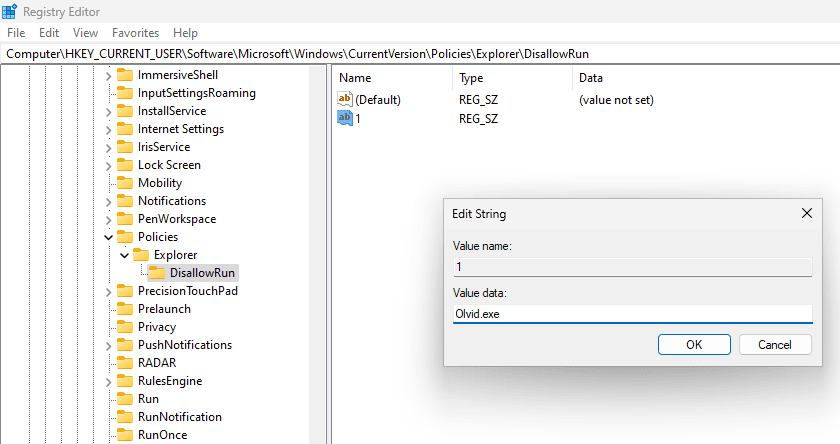Expand the Internet Settings tree node
This screenshot has width=840, height=444.
108,129
